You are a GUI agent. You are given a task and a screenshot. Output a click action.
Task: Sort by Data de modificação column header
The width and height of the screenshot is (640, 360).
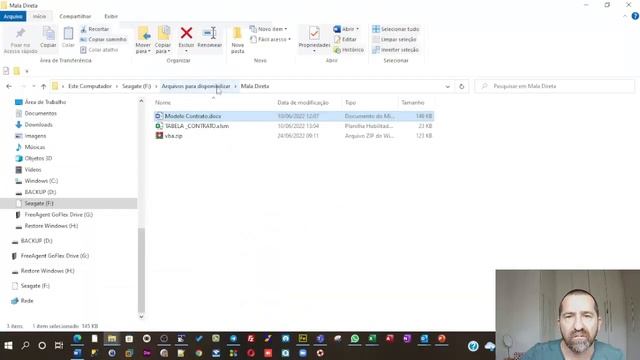[303, 102]
